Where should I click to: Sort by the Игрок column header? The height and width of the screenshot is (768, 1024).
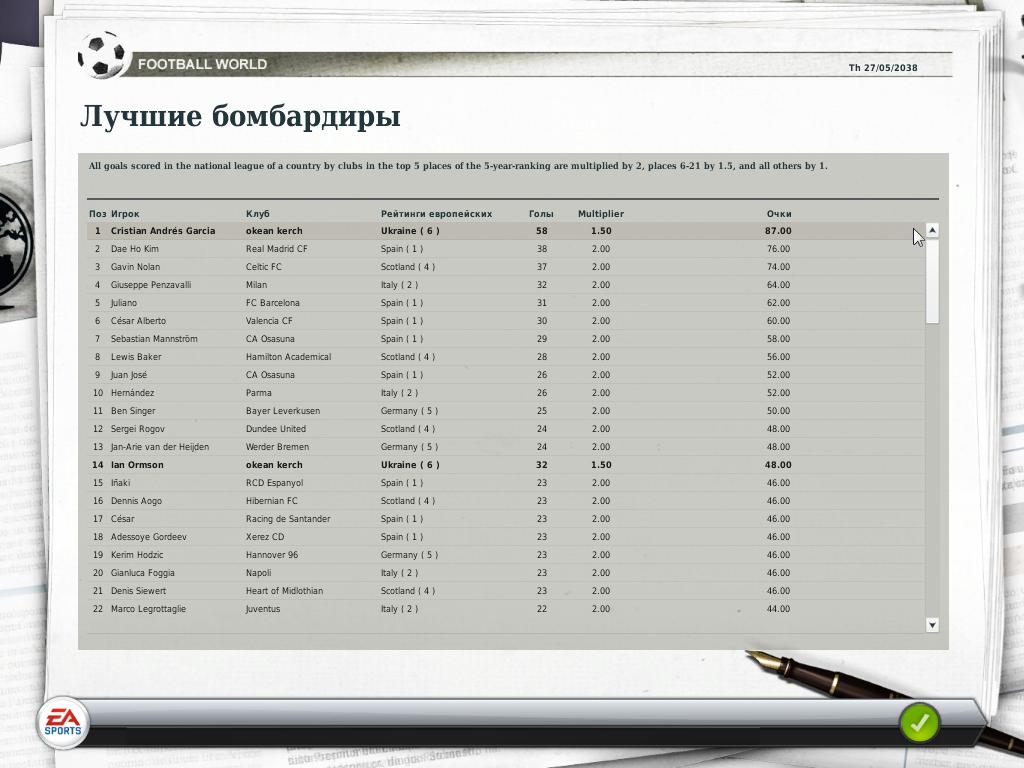tap(125, 214)
